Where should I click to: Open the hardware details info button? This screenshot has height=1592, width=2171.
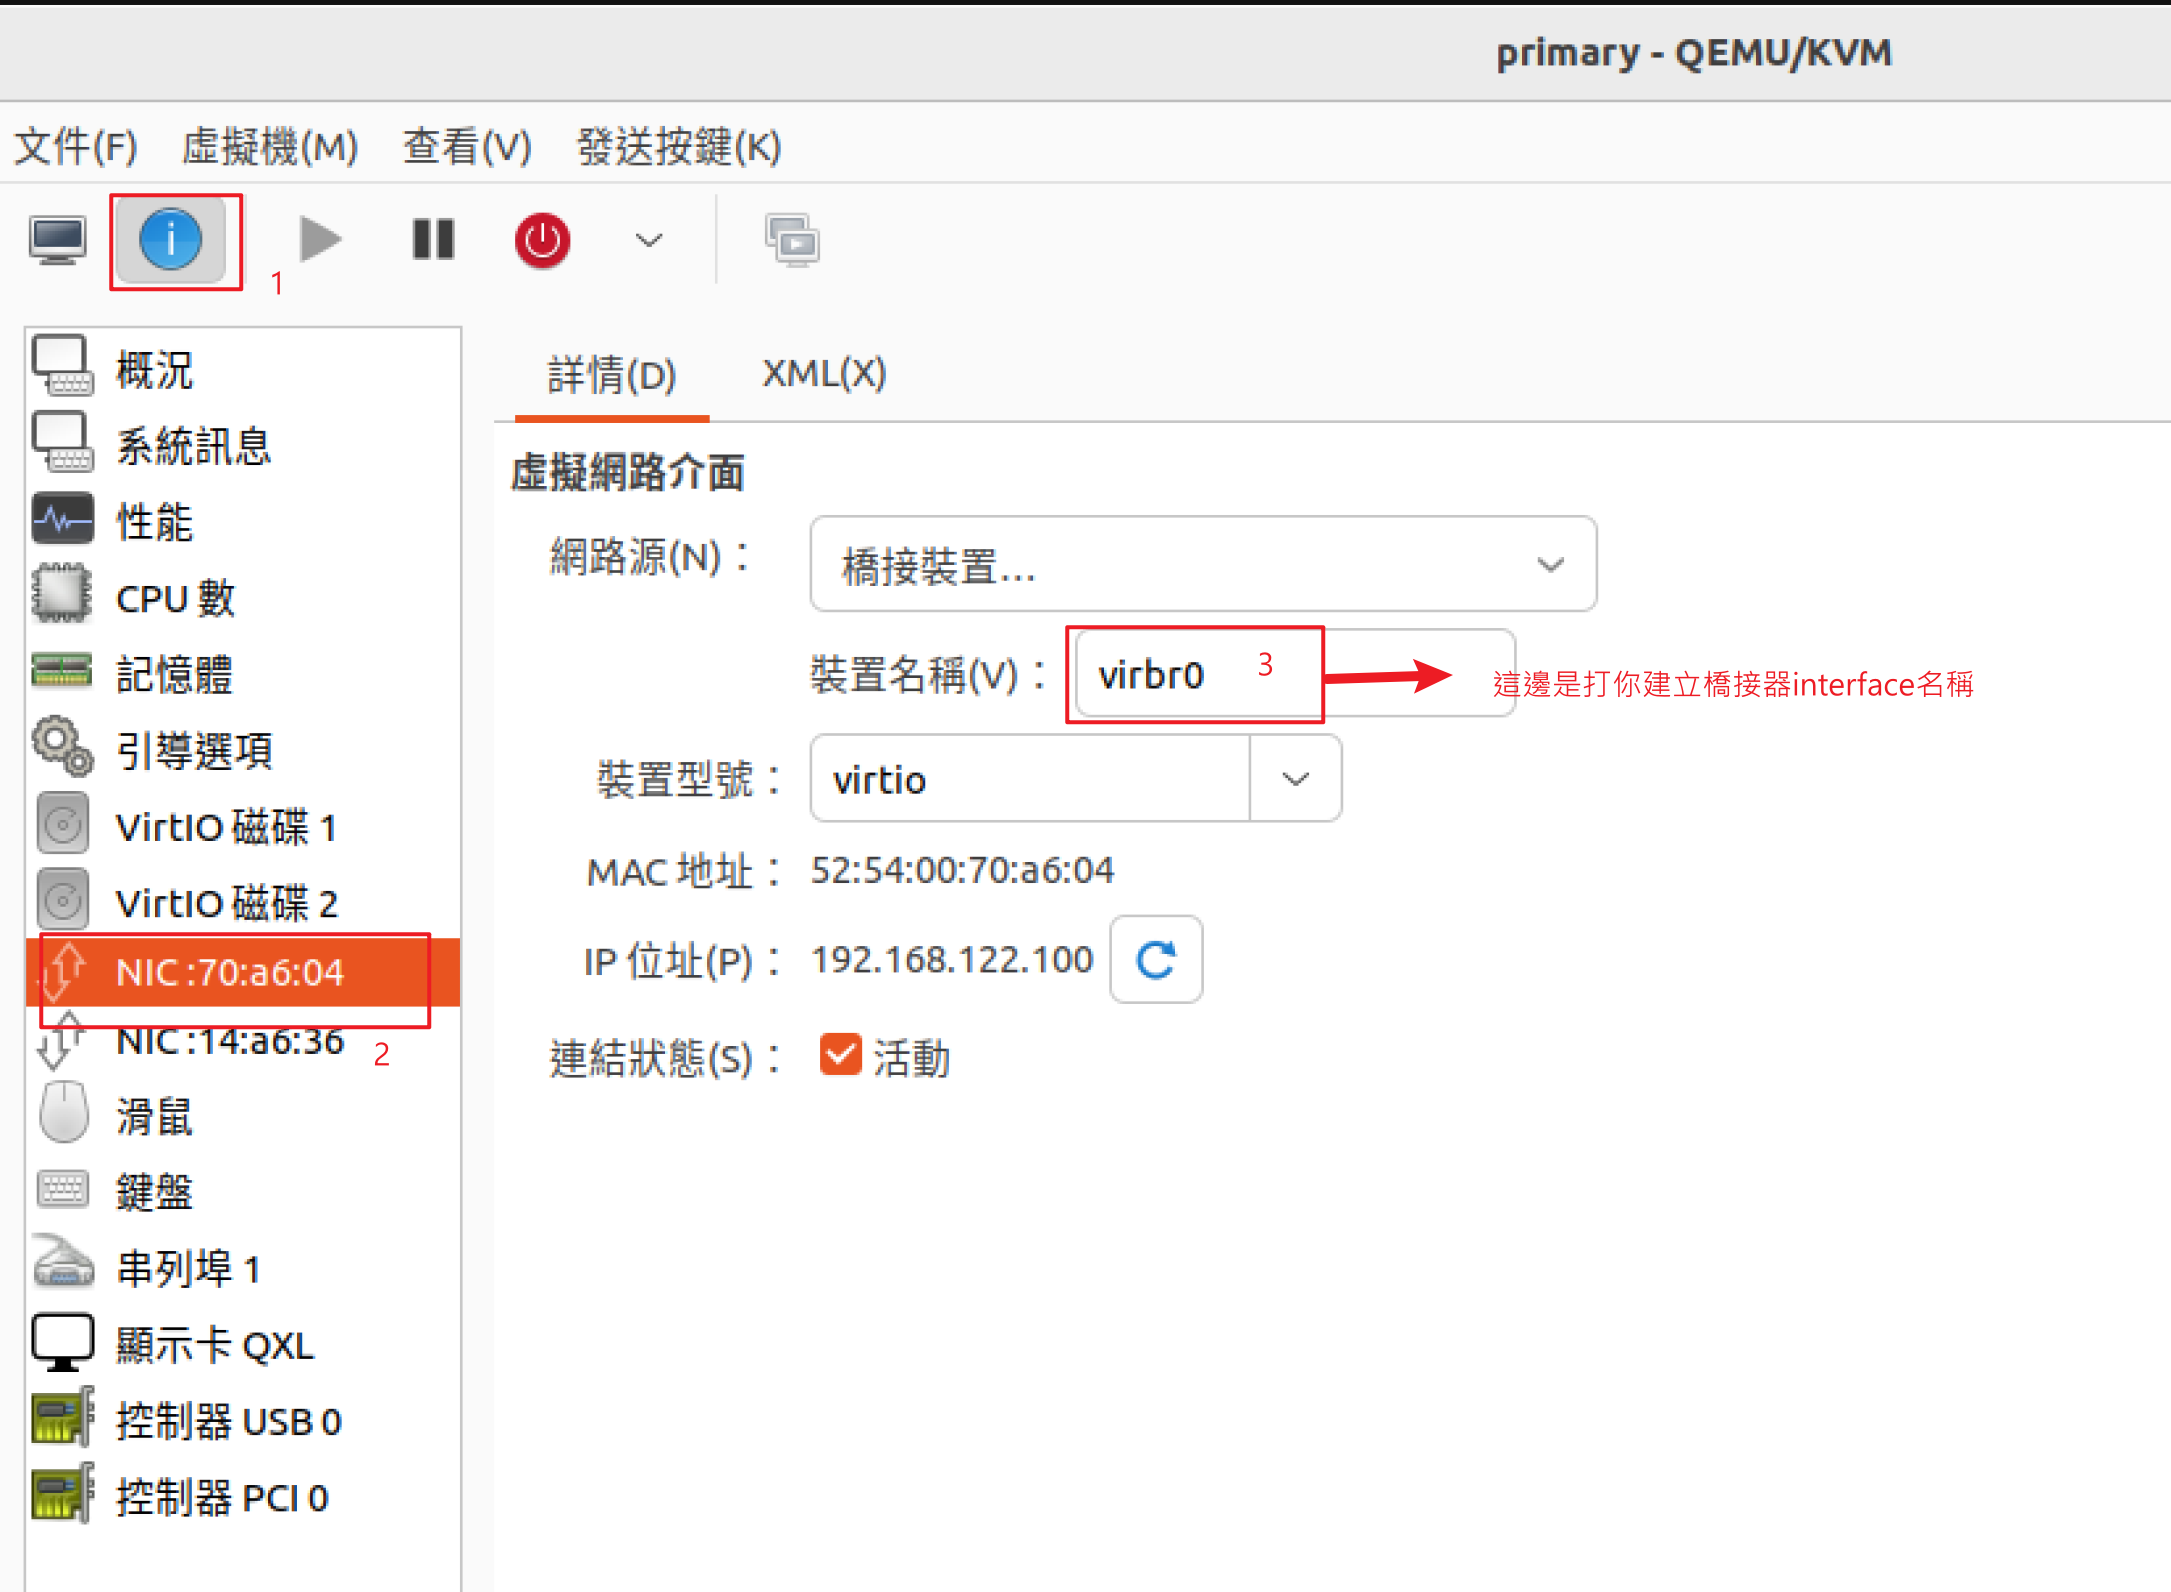click(171, 240)
